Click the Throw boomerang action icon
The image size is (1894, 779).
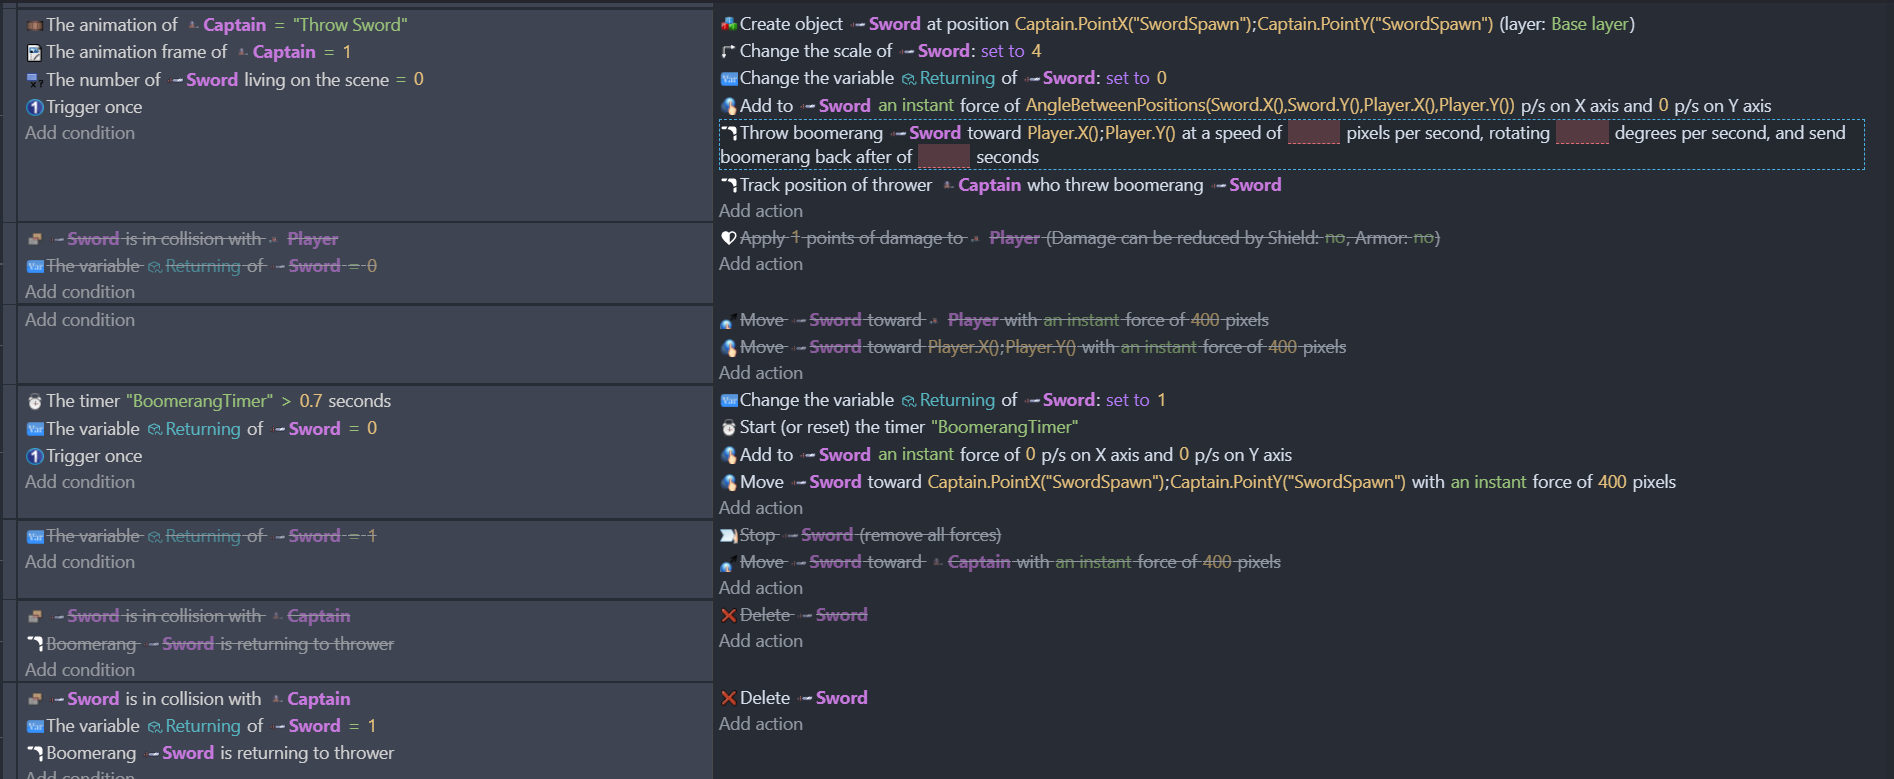(x=729, y=133)
